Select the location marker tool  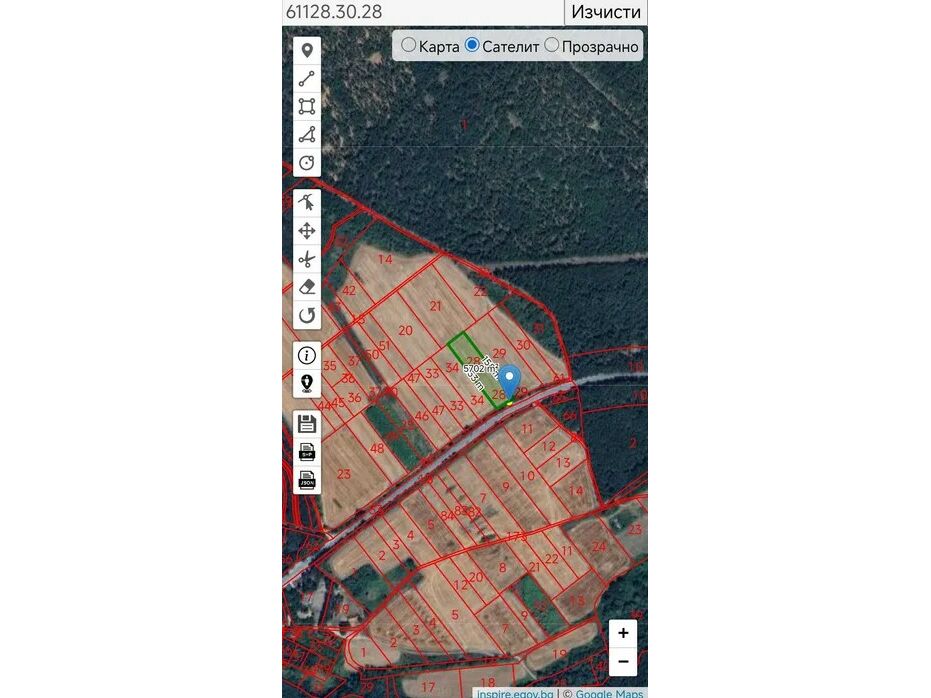pyautogui.click(x=307, y=50)
